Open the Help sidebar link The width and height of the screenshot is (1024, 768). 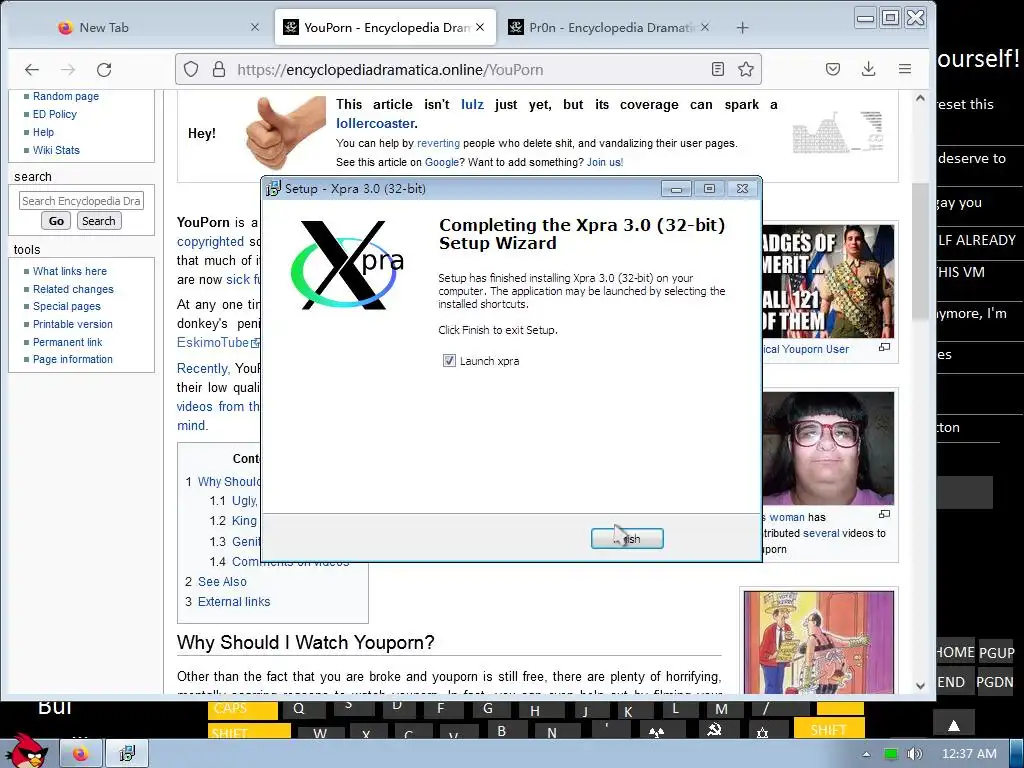click(x=43, y=132)
